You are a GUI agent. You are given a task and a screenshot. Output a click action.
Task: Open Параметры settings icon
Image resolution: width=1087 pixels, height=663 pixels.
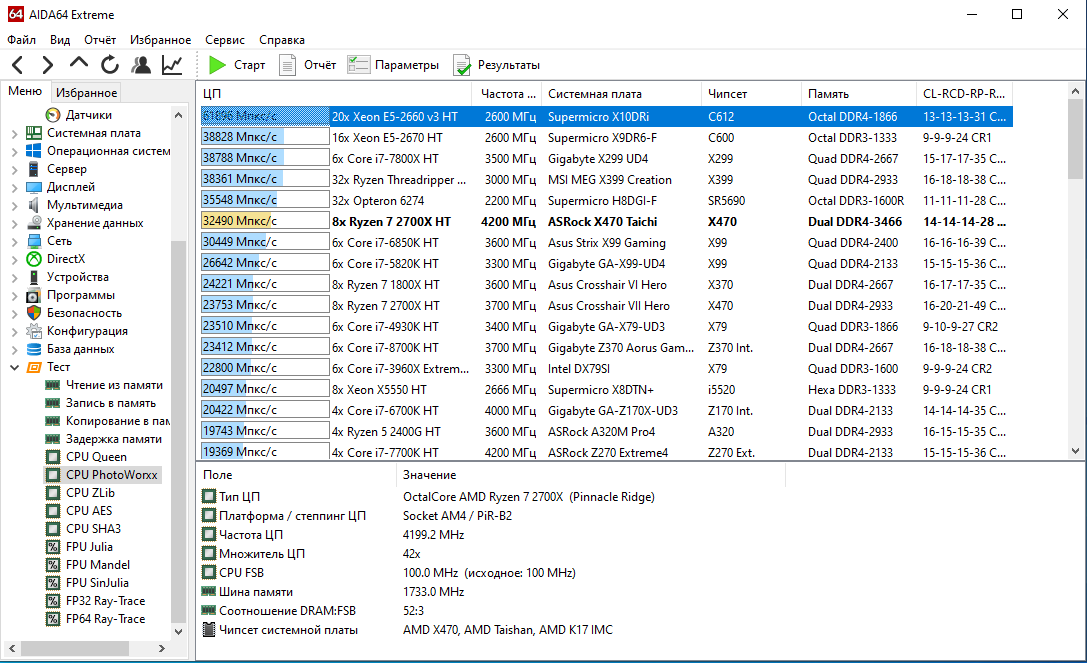358,65
